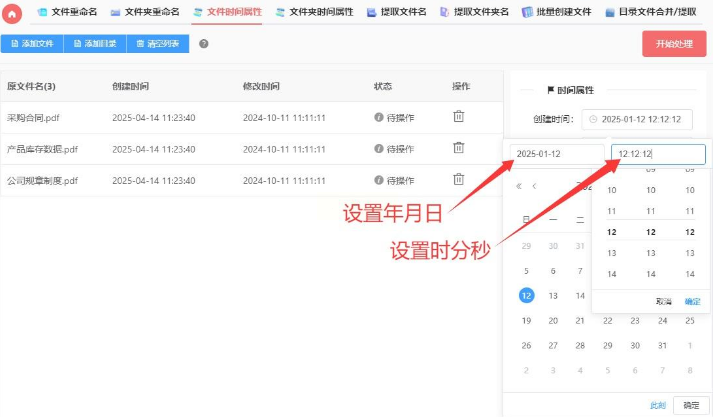
Task: Delete 产品库存数据.pdf with trash icon
Action: 459,148
